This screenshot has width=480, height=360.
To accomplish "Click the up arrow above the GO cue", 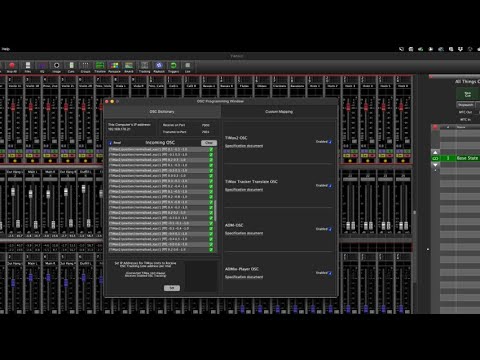I will (x=435, y=152).
